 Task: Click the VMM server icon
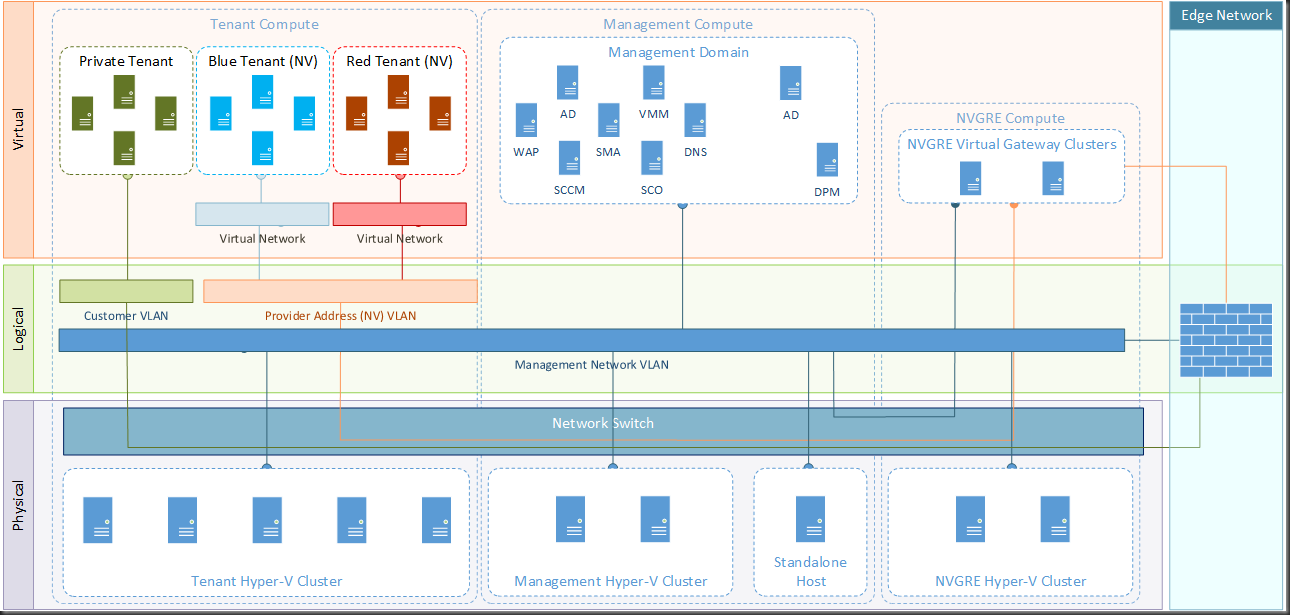click(655, 83)
